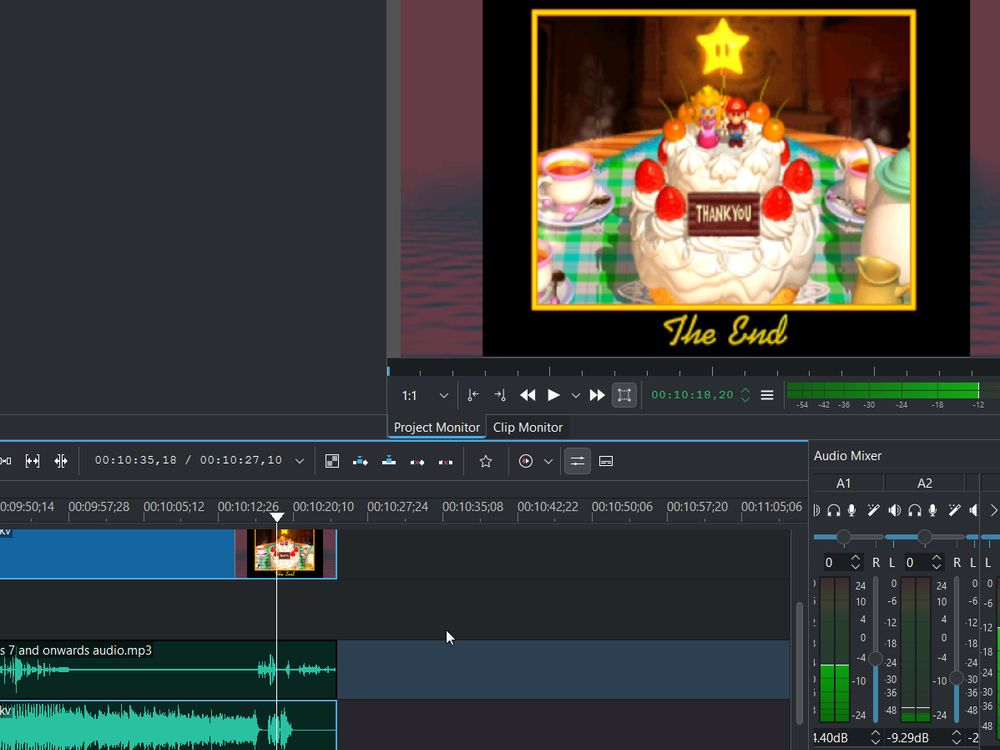Open A1 track effects wand icon

pos(873,510)
